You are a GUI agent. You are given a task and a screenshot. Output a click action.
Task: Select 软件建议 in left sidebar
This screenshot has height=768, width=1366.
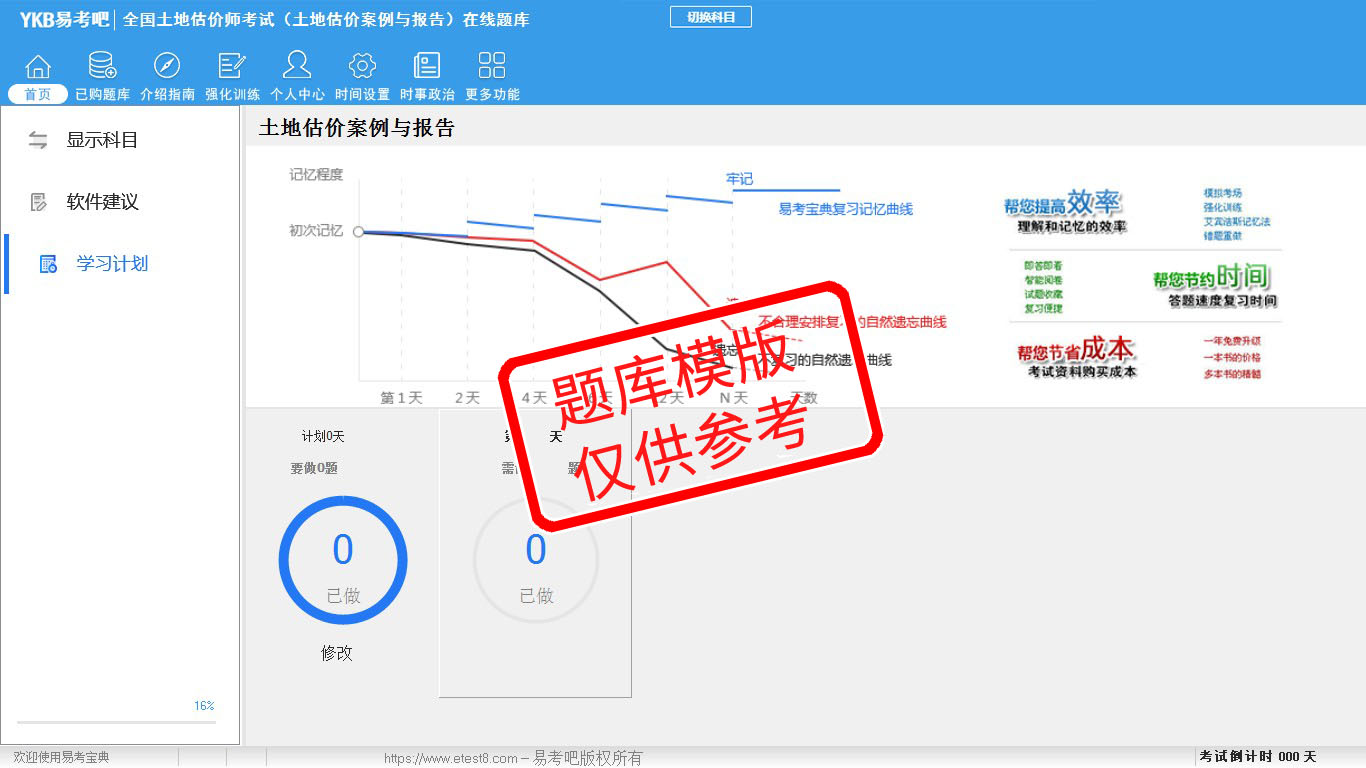point(101,203)
